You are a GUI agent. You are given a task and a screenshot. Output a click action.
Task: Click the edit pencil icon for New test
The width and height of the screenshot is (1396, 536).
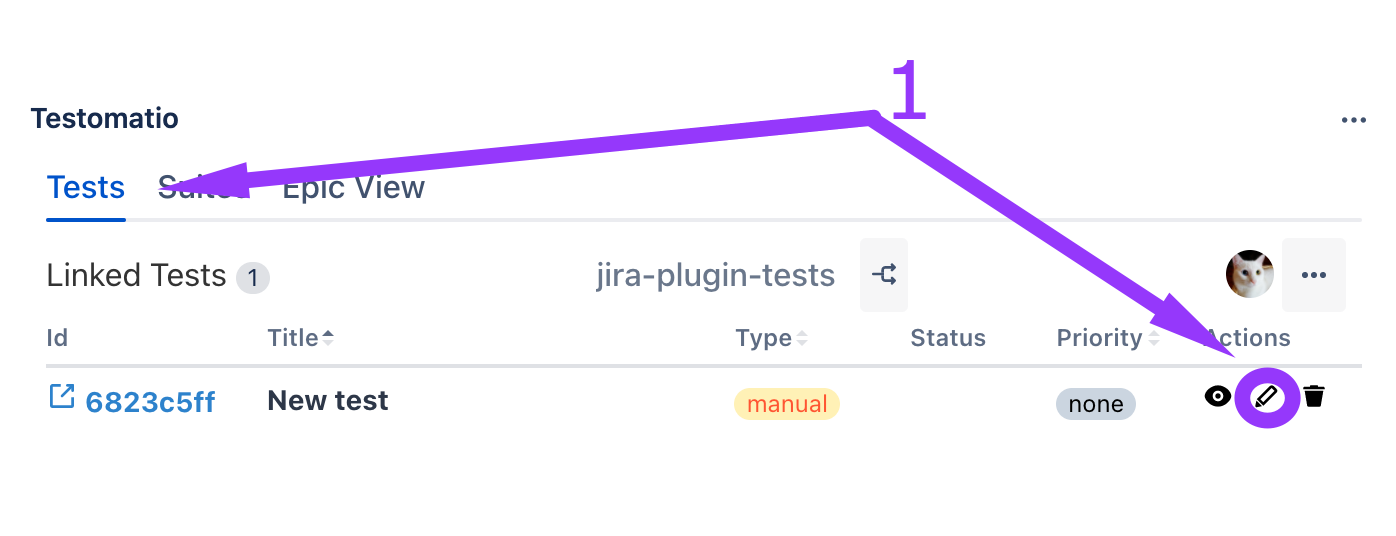pyautogui.click(x=1267, y=398)
